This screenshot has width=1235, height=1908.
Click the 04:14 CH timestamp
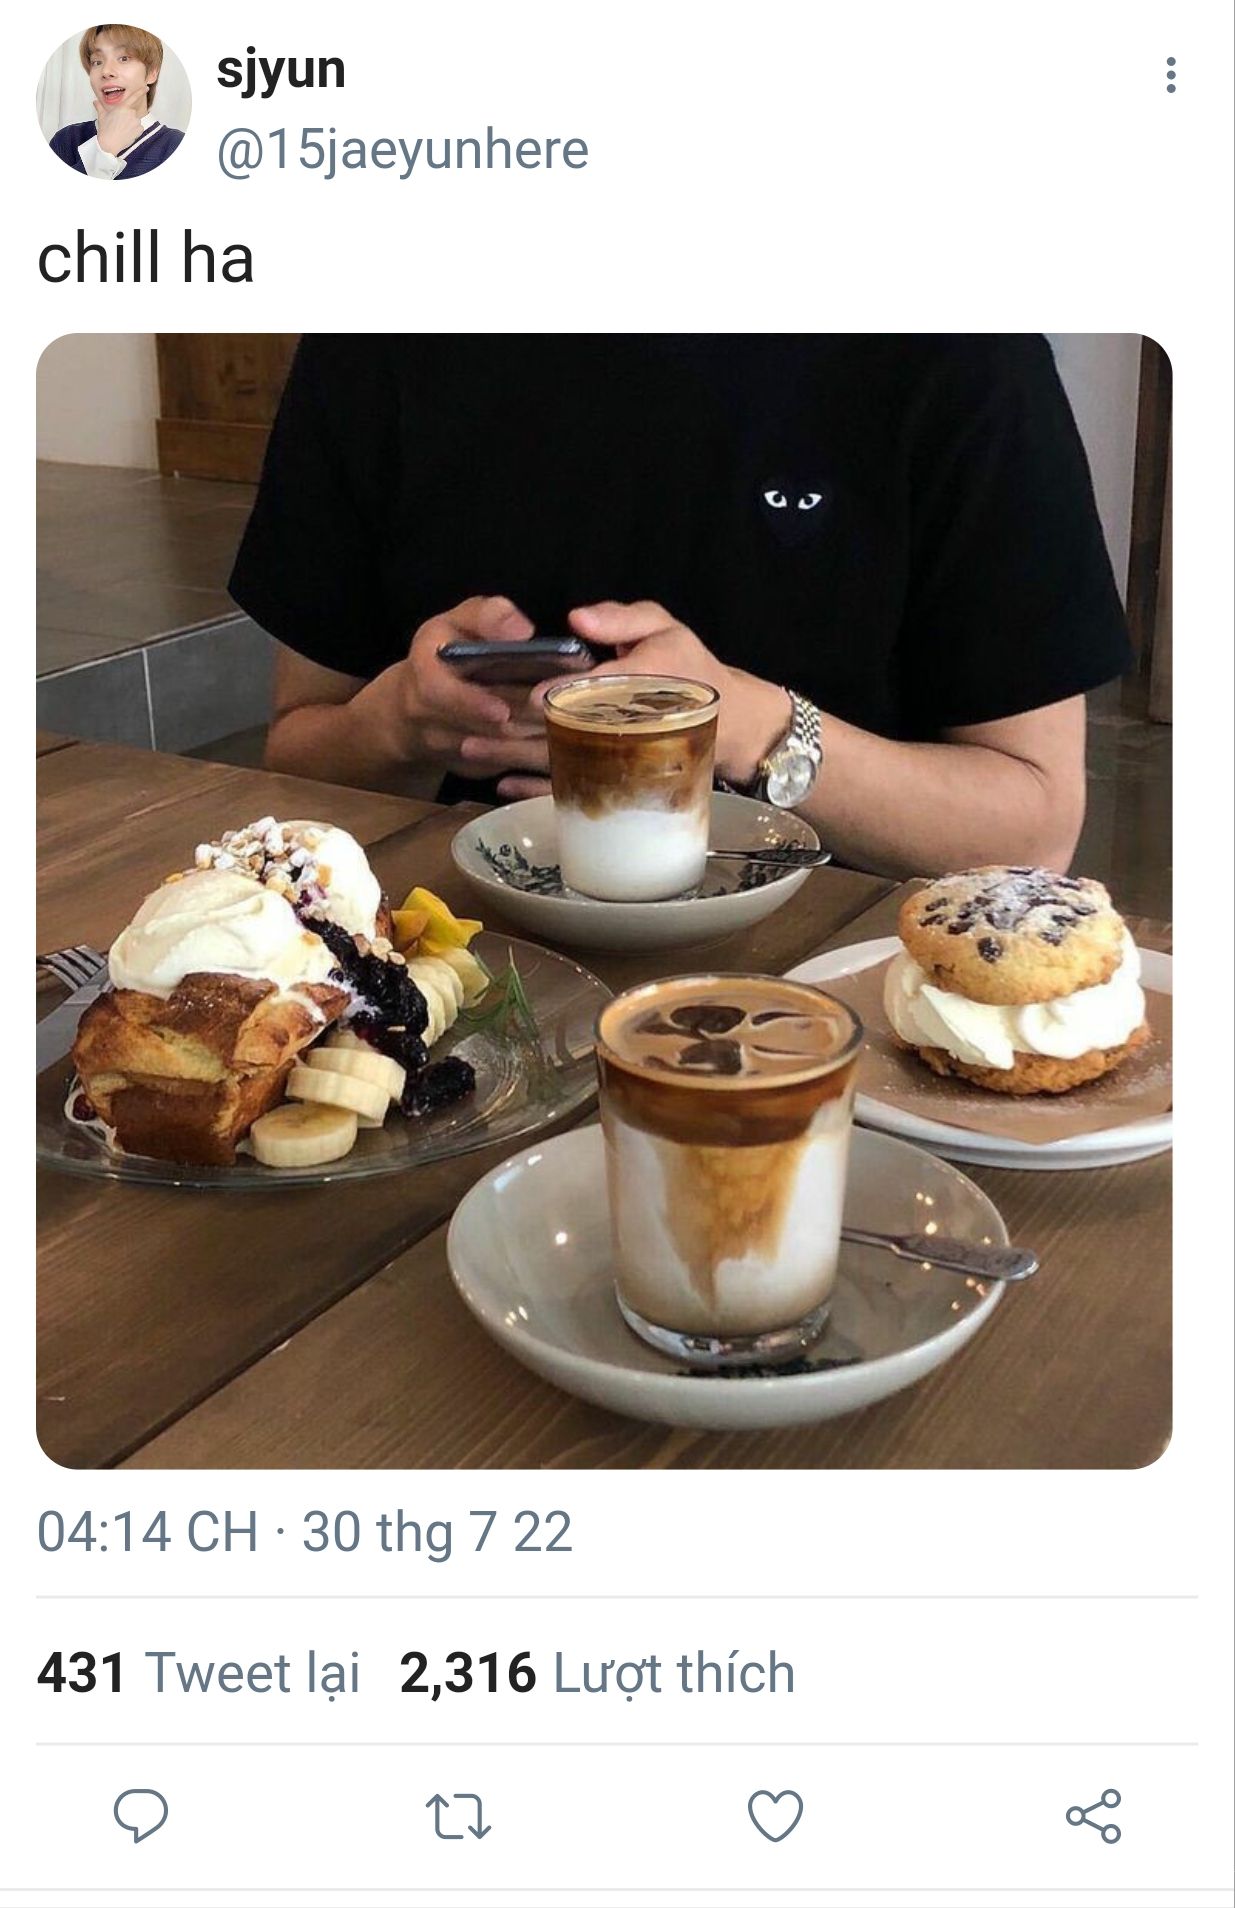148,1532
